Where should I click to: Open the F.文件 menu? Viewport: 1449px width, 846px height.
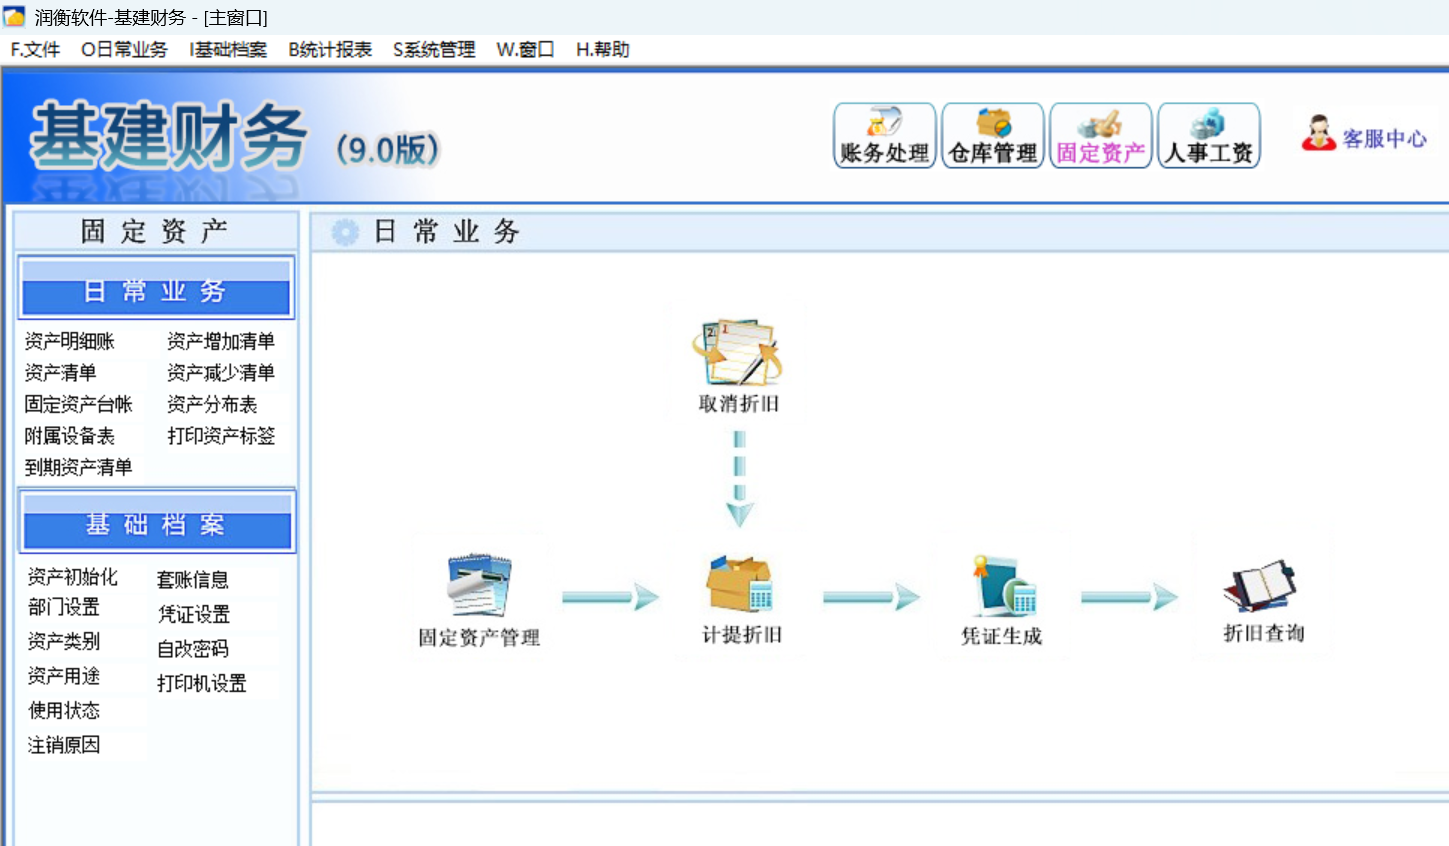point(35,50)
